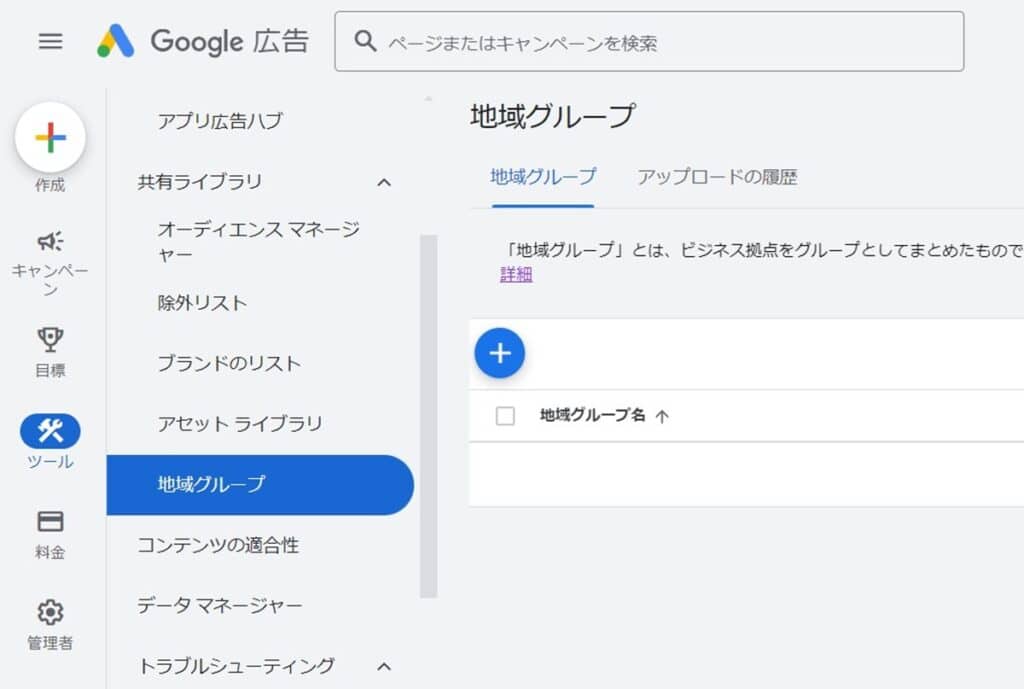
Task: Click the multicolor plus 作成 button
Action: point(50,137)
